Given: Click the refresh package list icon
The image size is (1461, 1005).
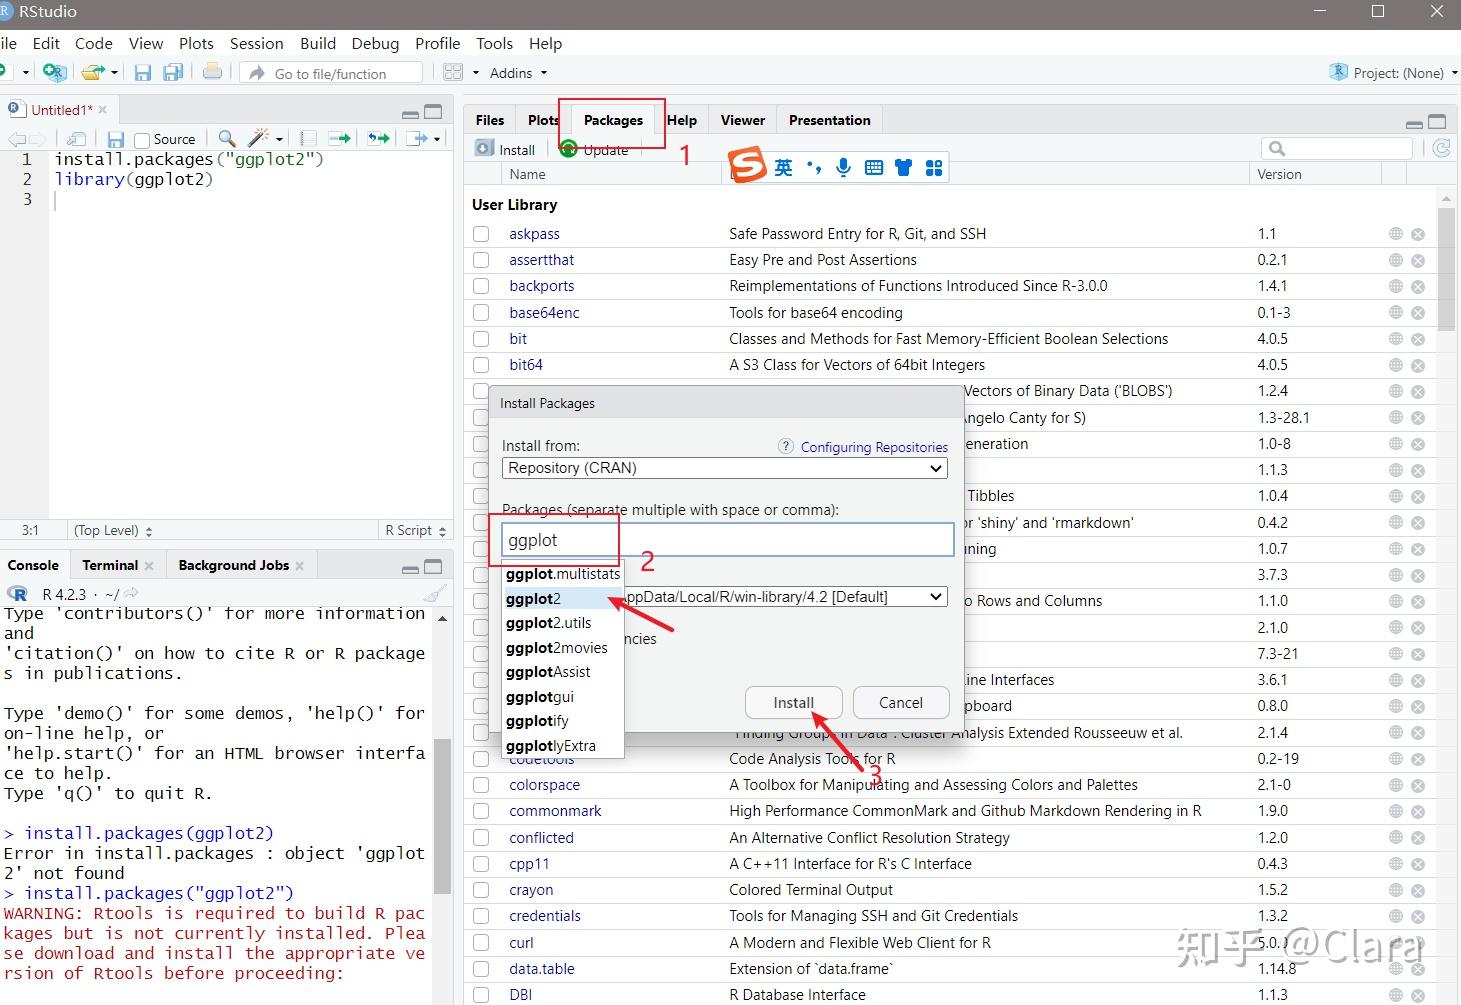Looking at the screenshot, I should (1441, 148).
